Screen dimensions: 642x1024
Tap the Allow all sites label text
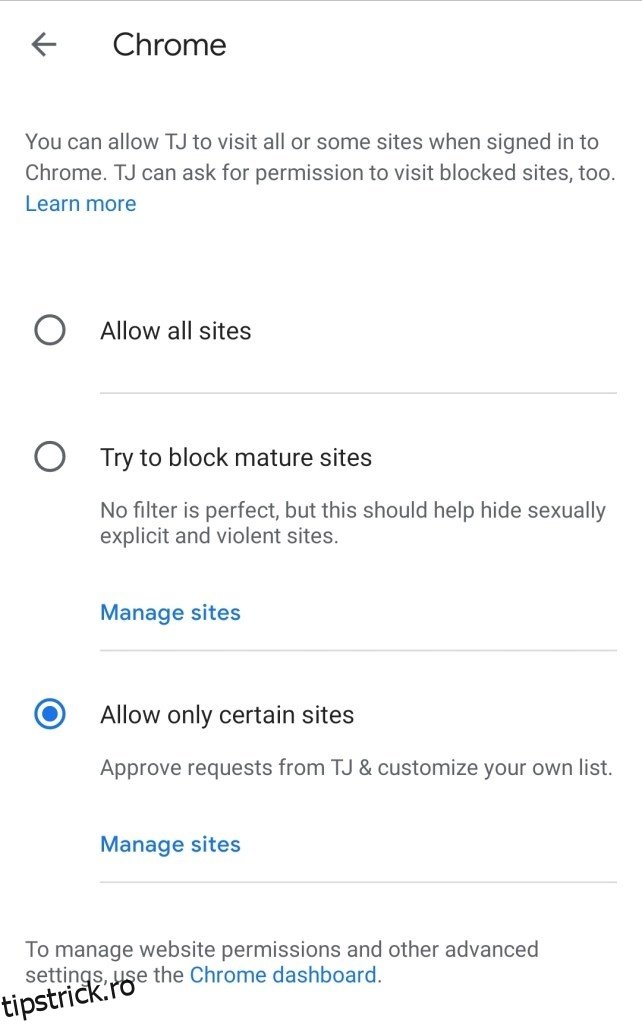tap(176, 330)
